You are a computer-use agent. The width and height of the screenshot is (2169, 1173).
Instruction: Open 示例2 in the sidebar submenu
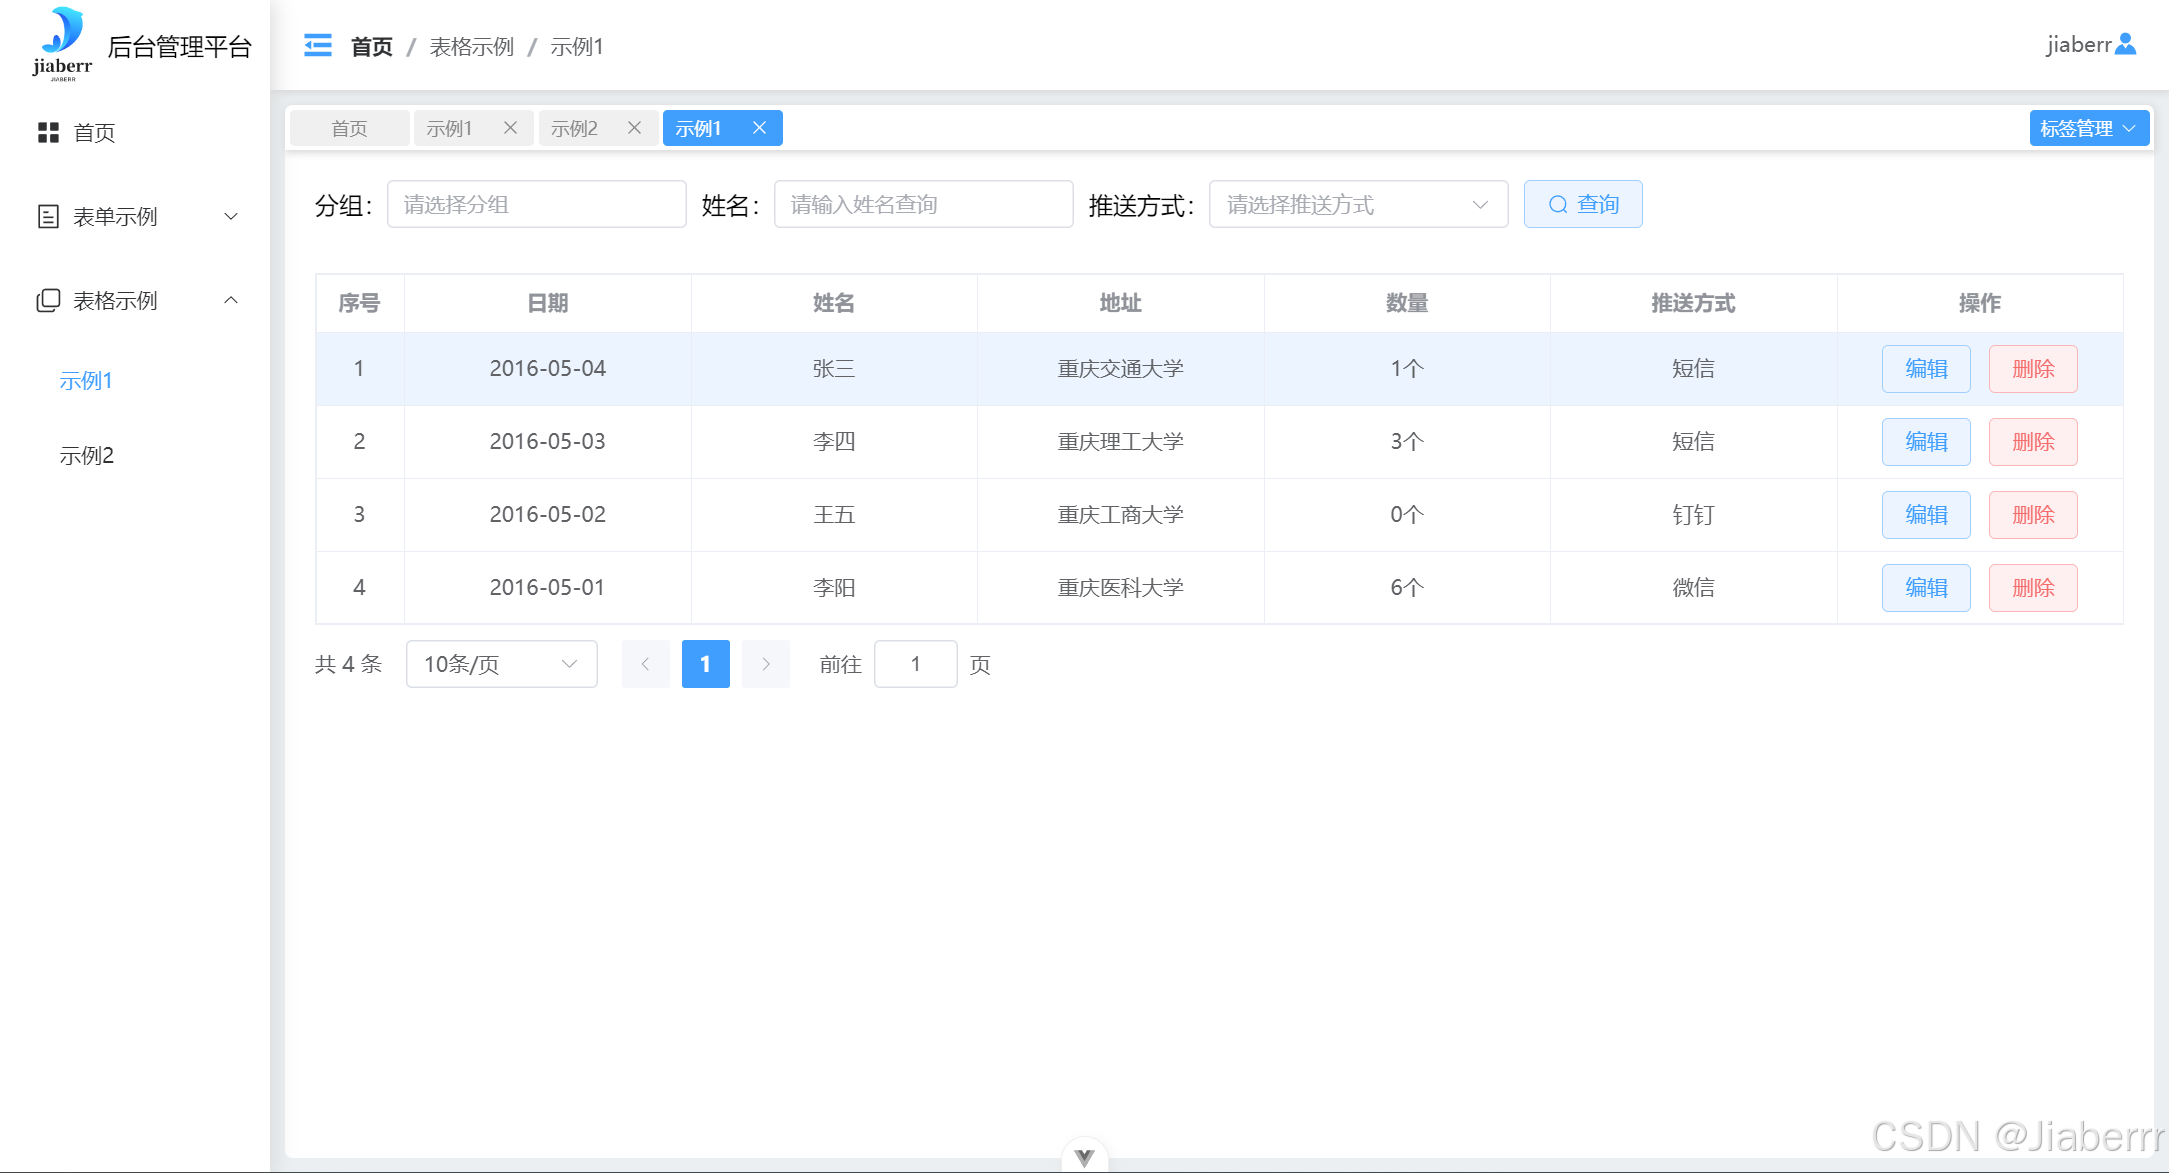[87, 456]
